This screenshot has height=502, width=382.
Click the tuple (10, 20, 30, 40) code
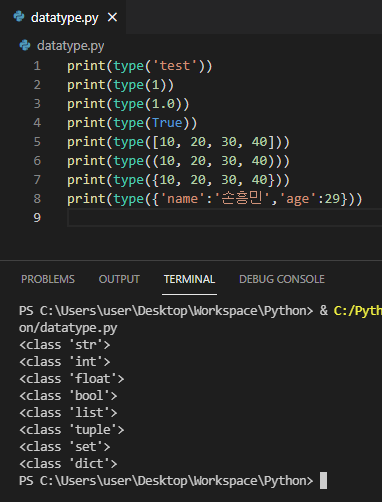(213, 161)
